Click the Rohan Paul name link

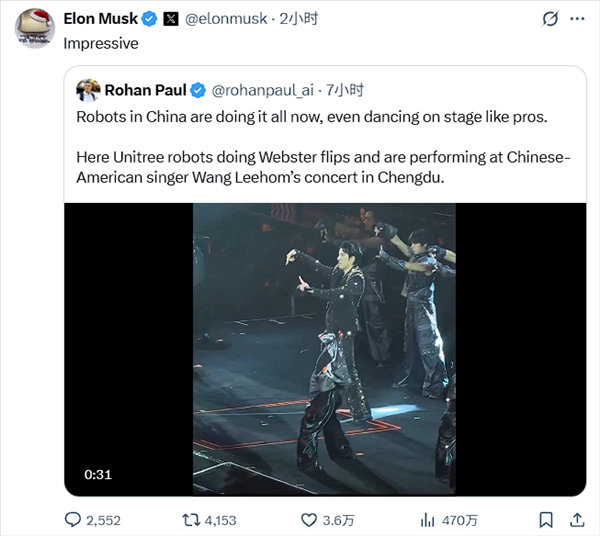pos(145,90)
